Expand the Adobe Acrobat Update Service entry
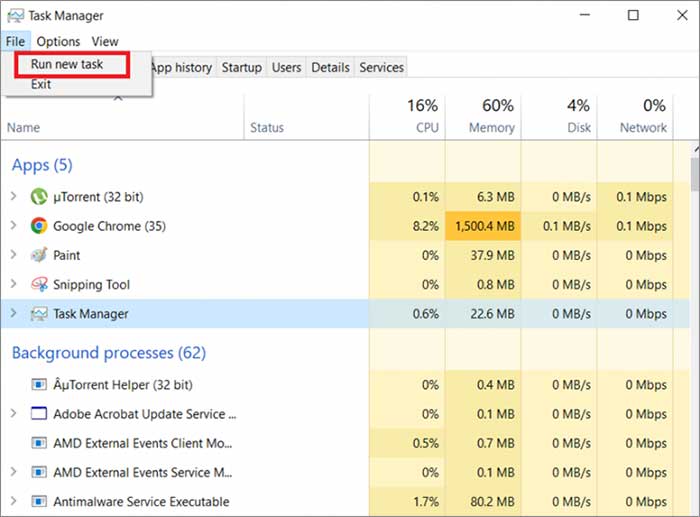The image size is (700, 517). point(13,413)
